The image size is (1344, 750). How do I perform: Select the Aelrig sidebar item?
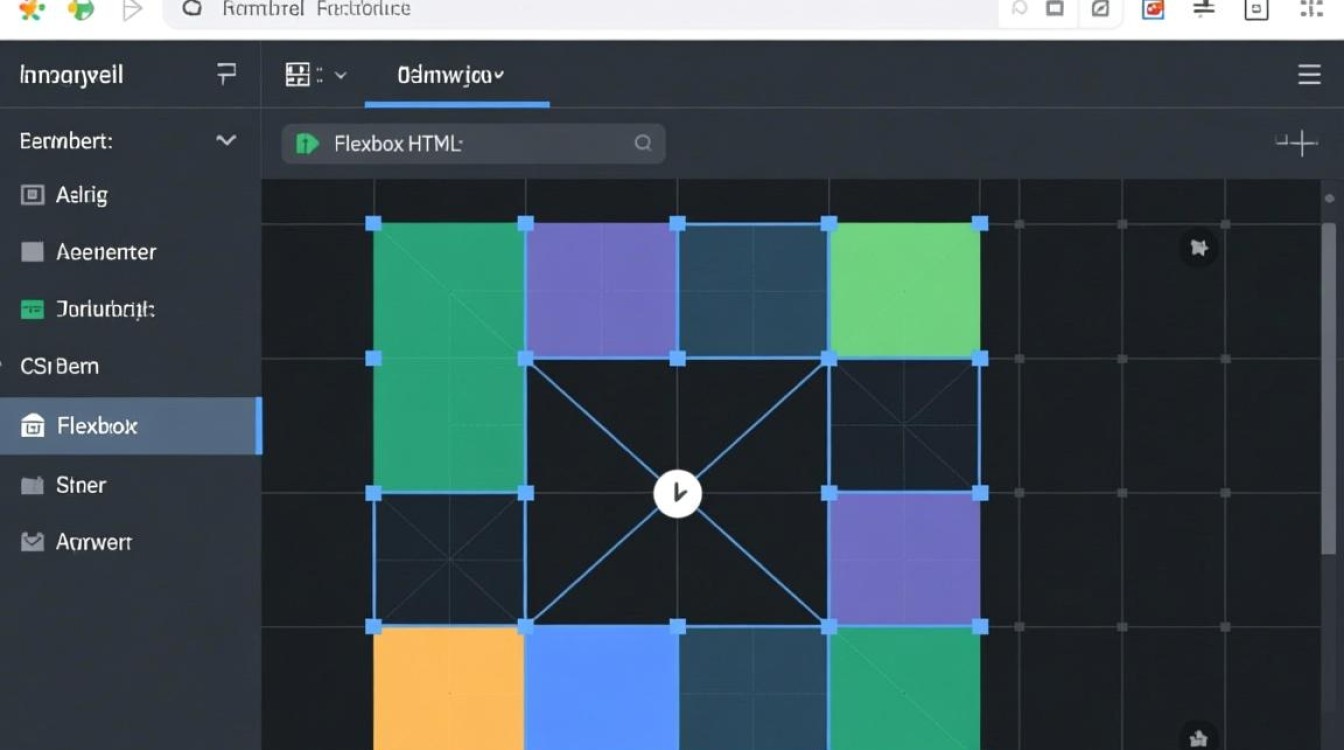81,195
